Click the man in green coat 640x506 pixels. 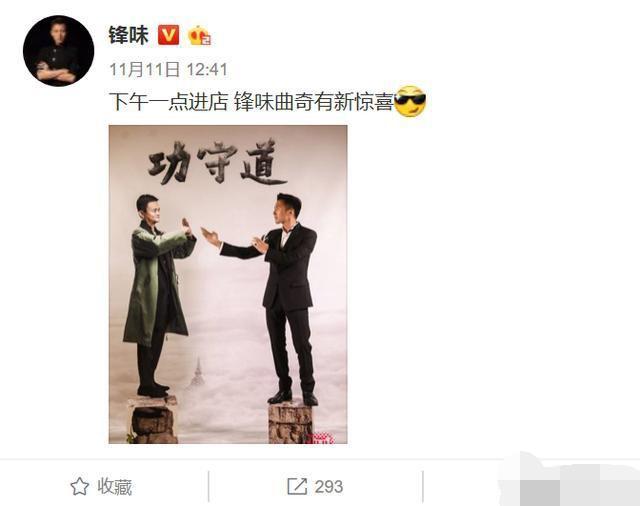pyautogui.click(x=158, y=295)
